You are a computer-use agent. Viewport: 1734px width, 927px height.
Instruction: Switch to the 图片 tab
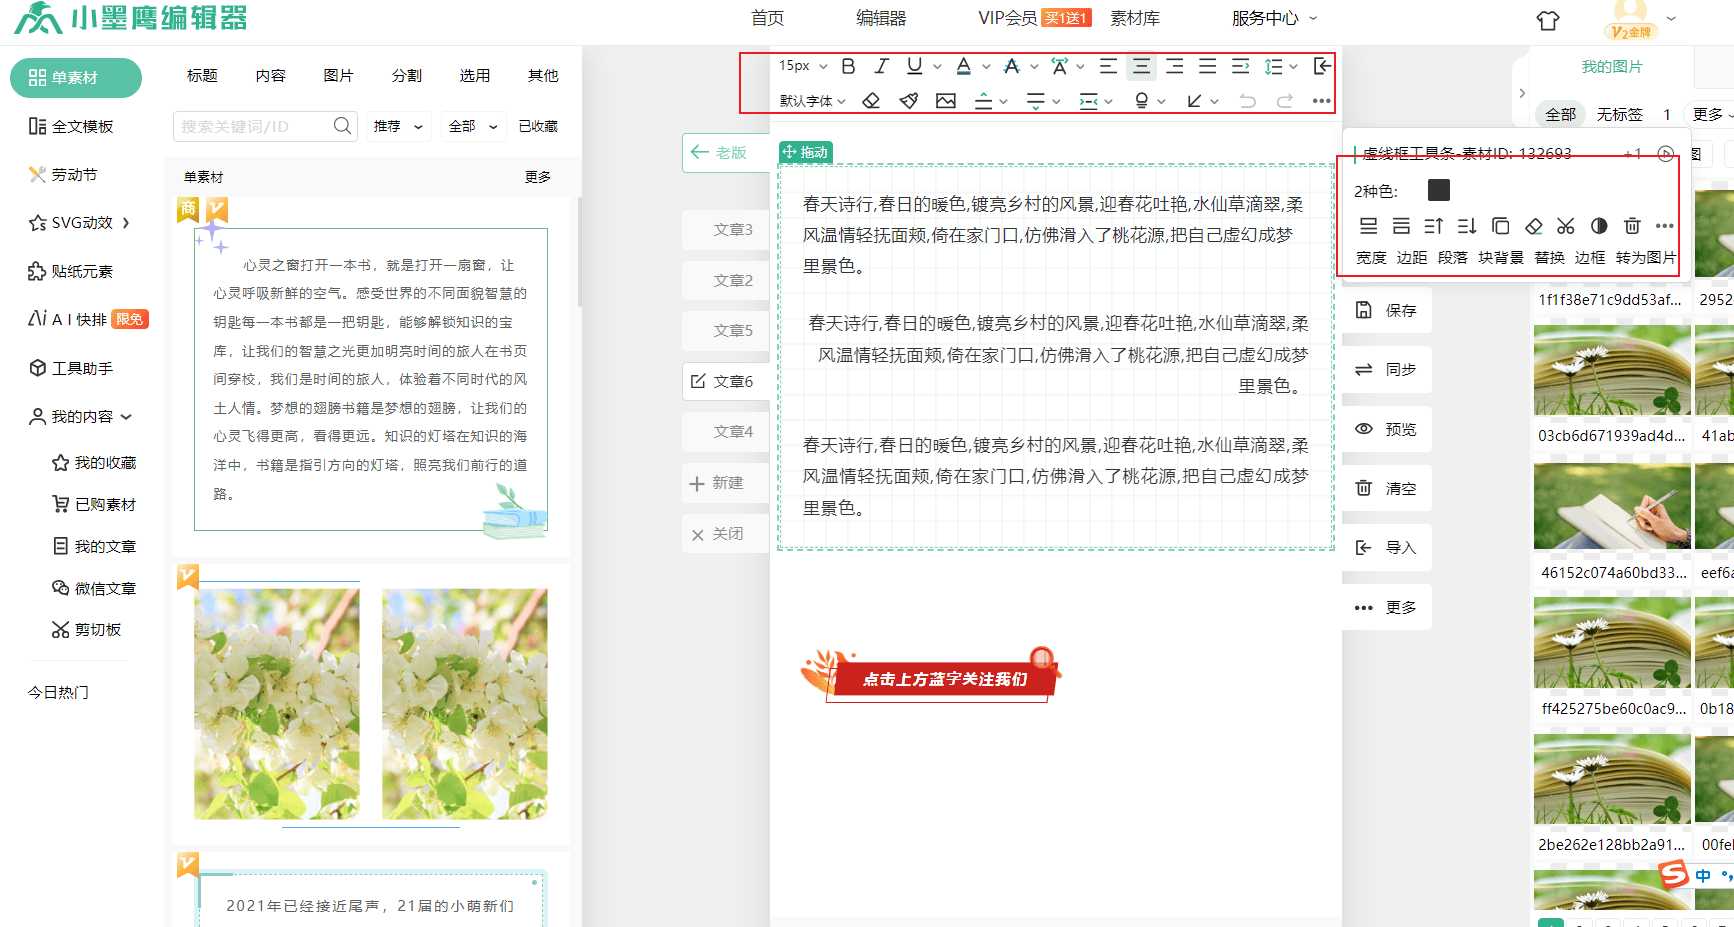click(x=338, y=76)
